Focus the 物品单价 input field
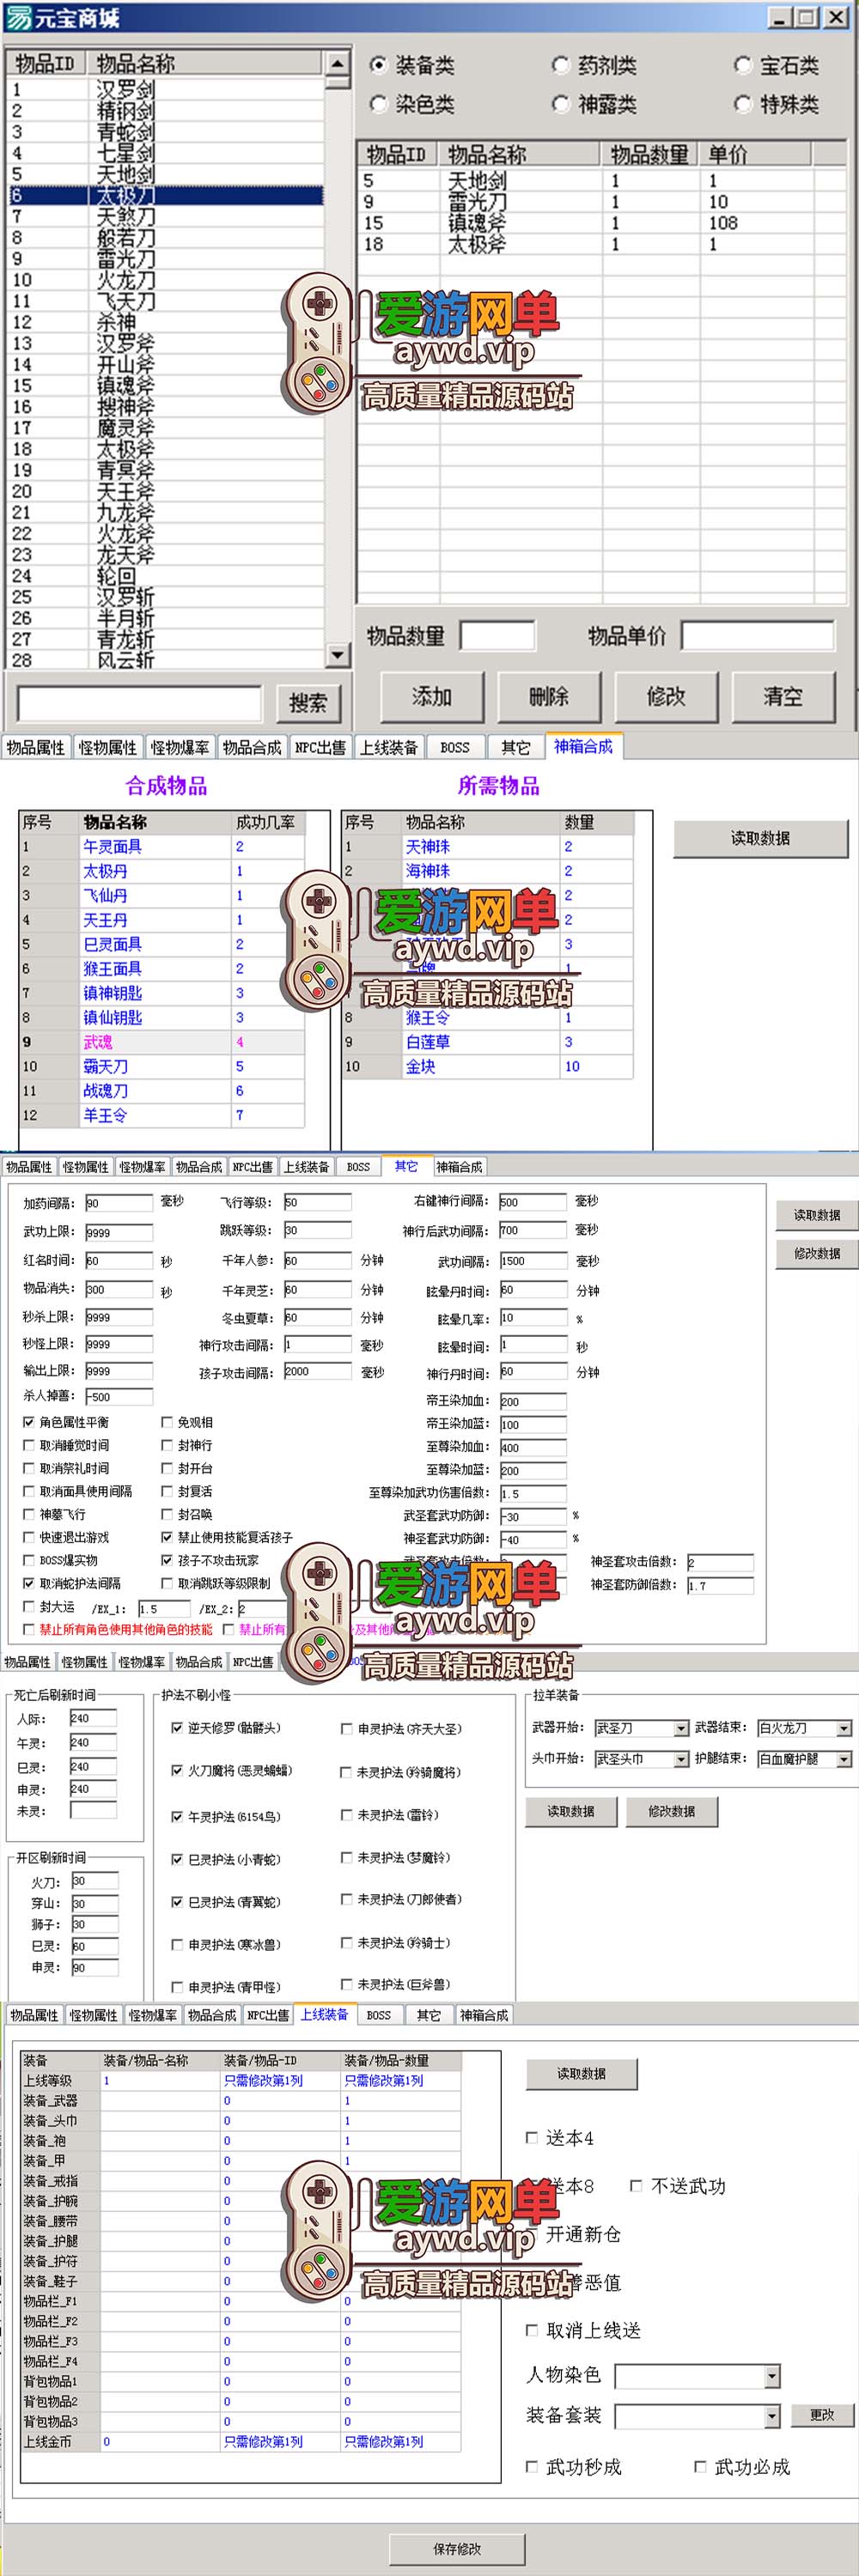 click(757, 636)
